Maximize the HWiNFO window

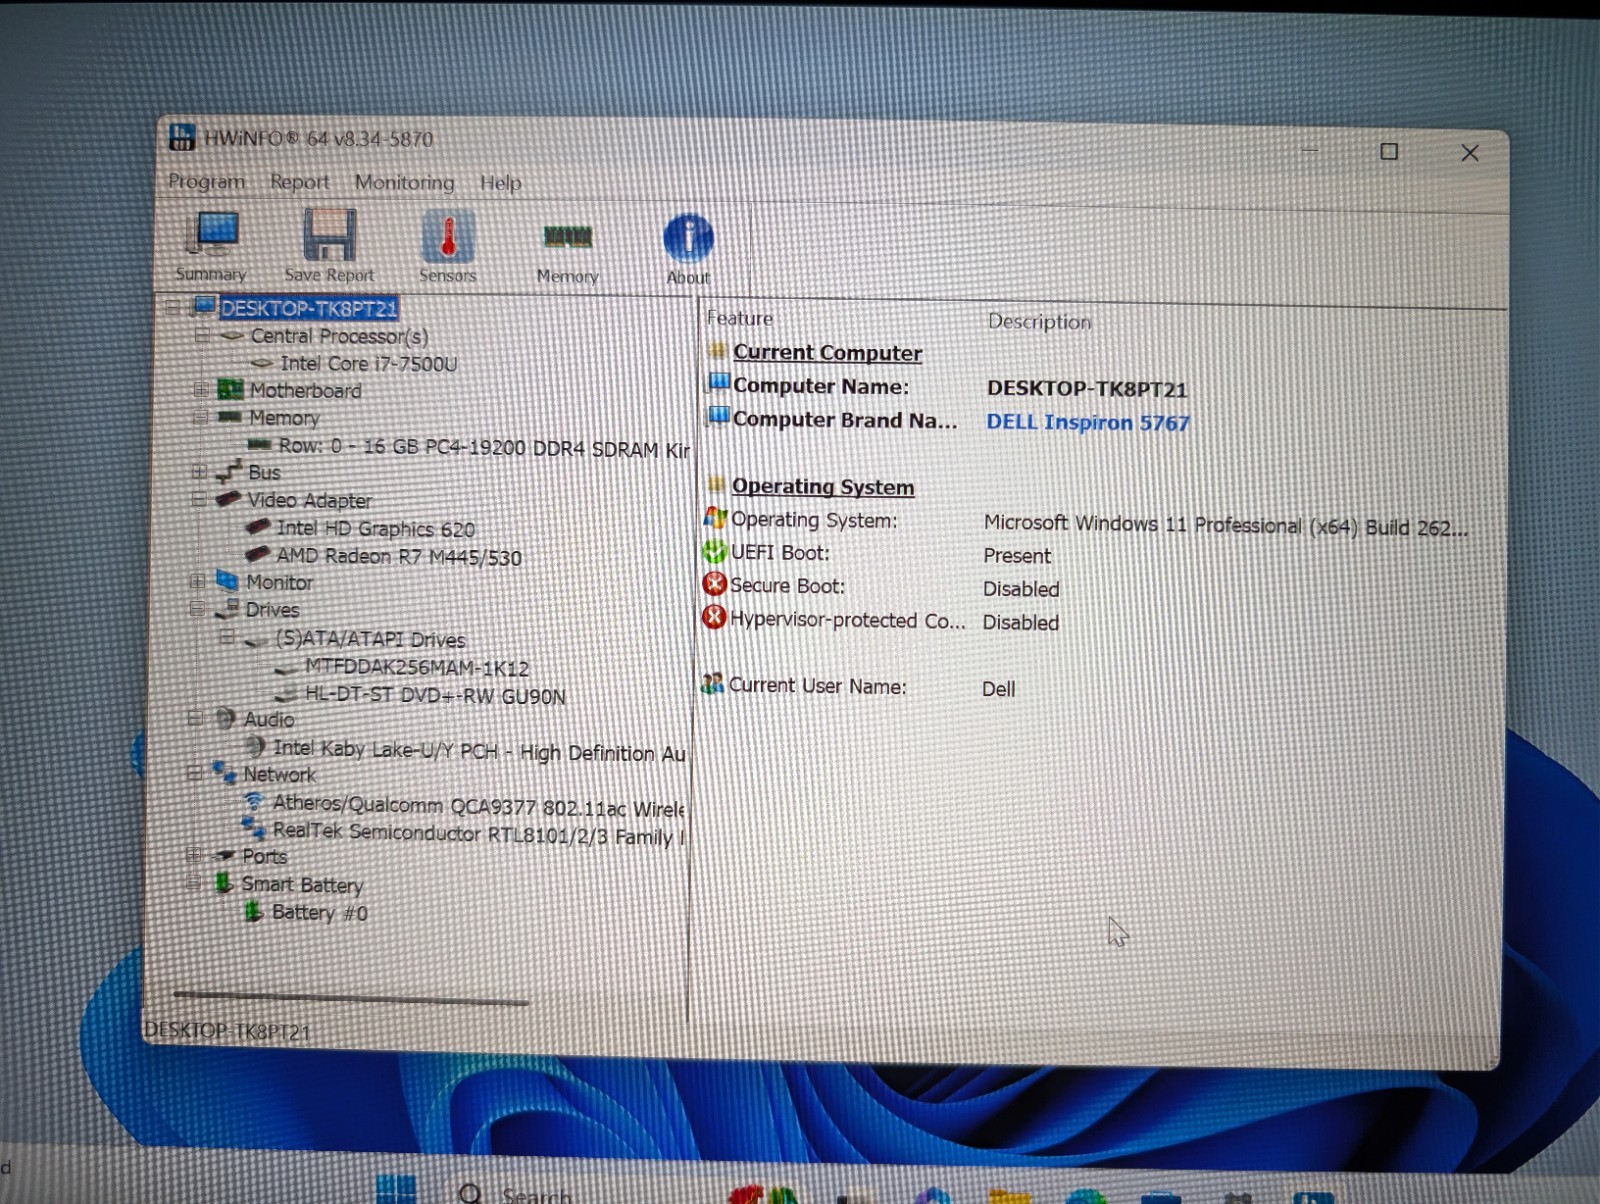point(1389,151)
